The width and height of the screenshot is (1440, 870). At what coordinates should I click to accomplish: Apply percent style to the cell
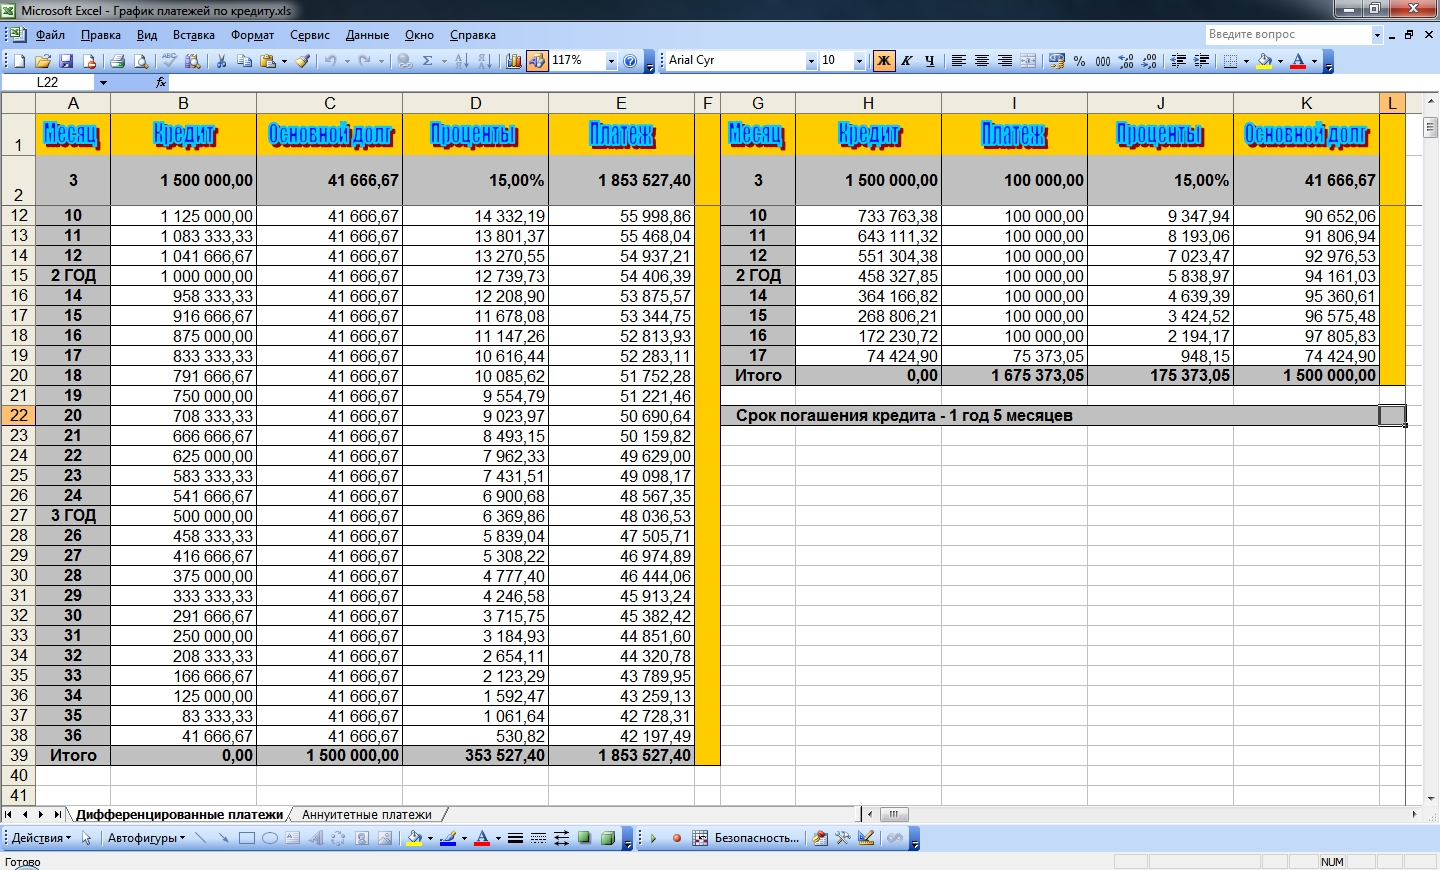pyautogui.click(x=1079, y=61)
